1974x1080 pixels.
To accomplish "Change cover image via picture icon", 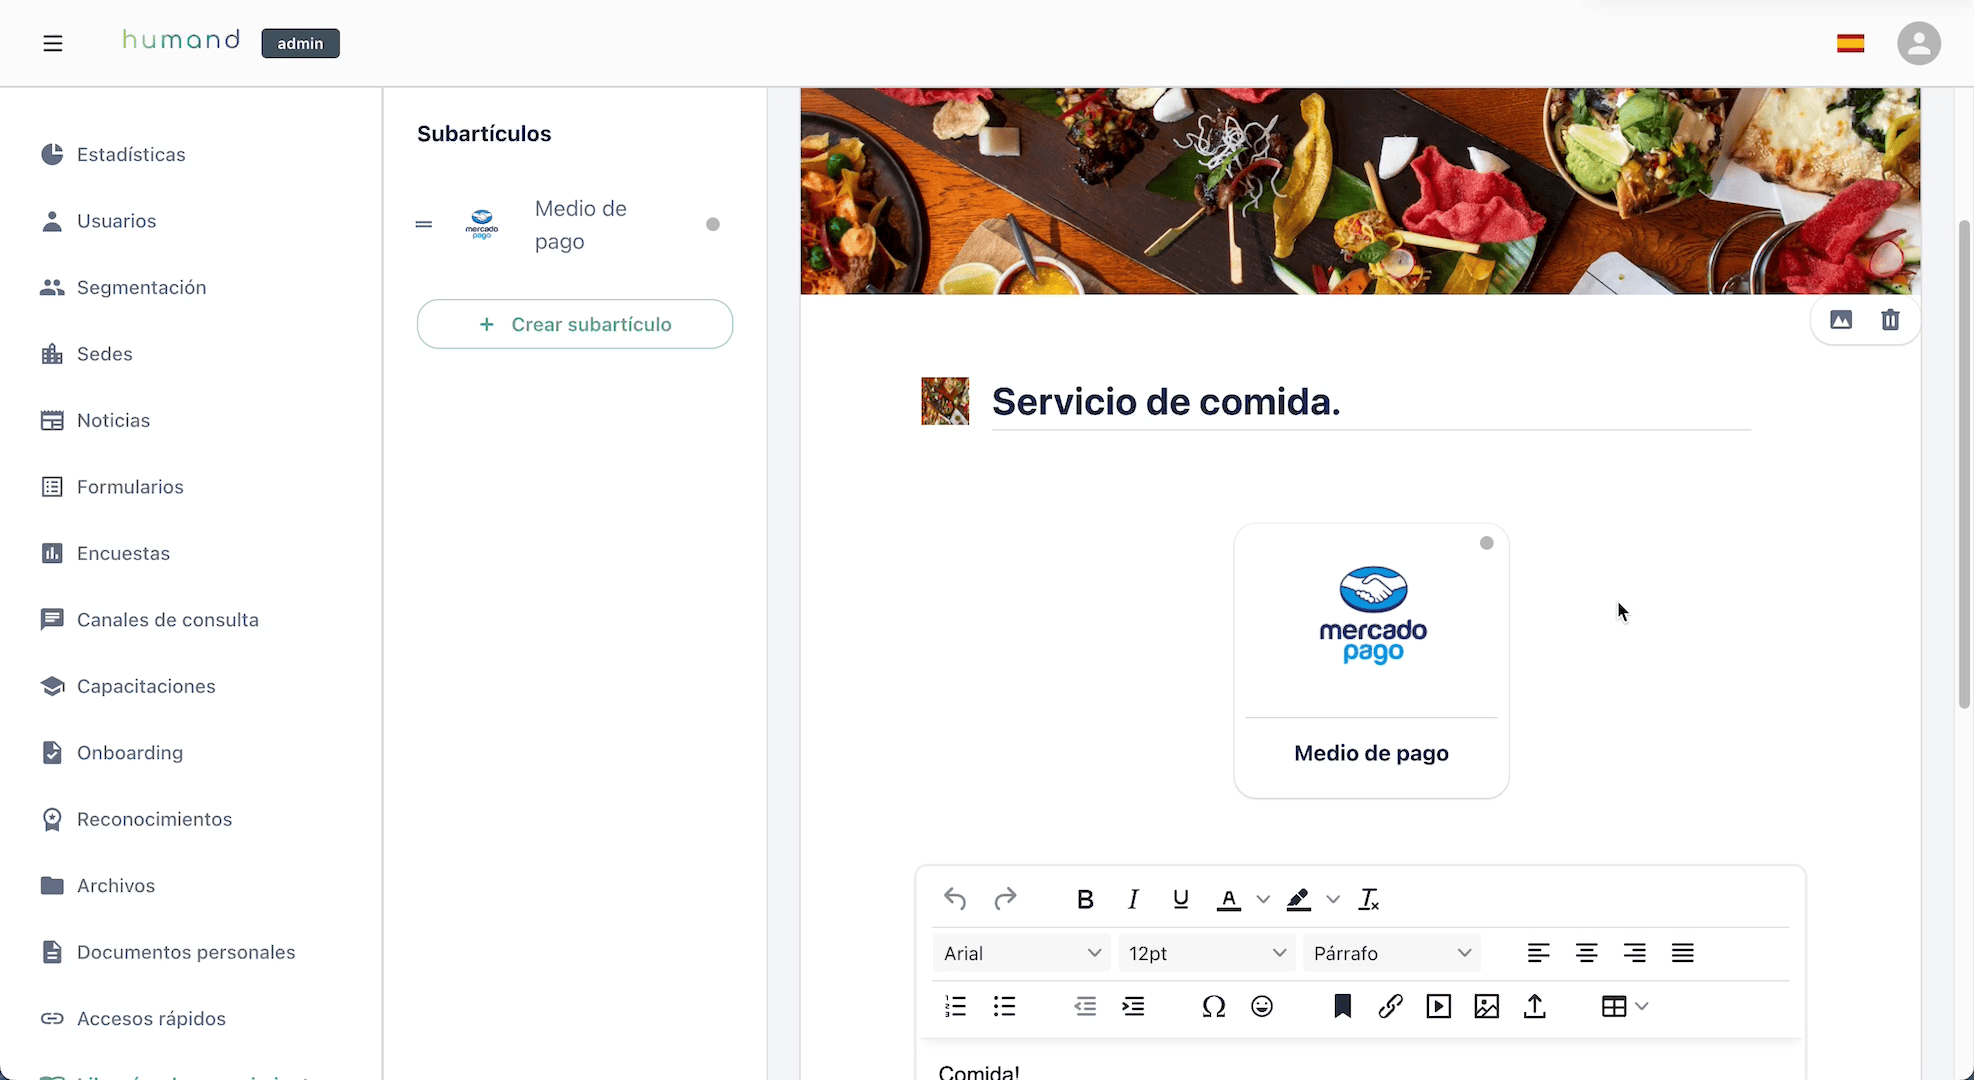I will point(1841,320).
